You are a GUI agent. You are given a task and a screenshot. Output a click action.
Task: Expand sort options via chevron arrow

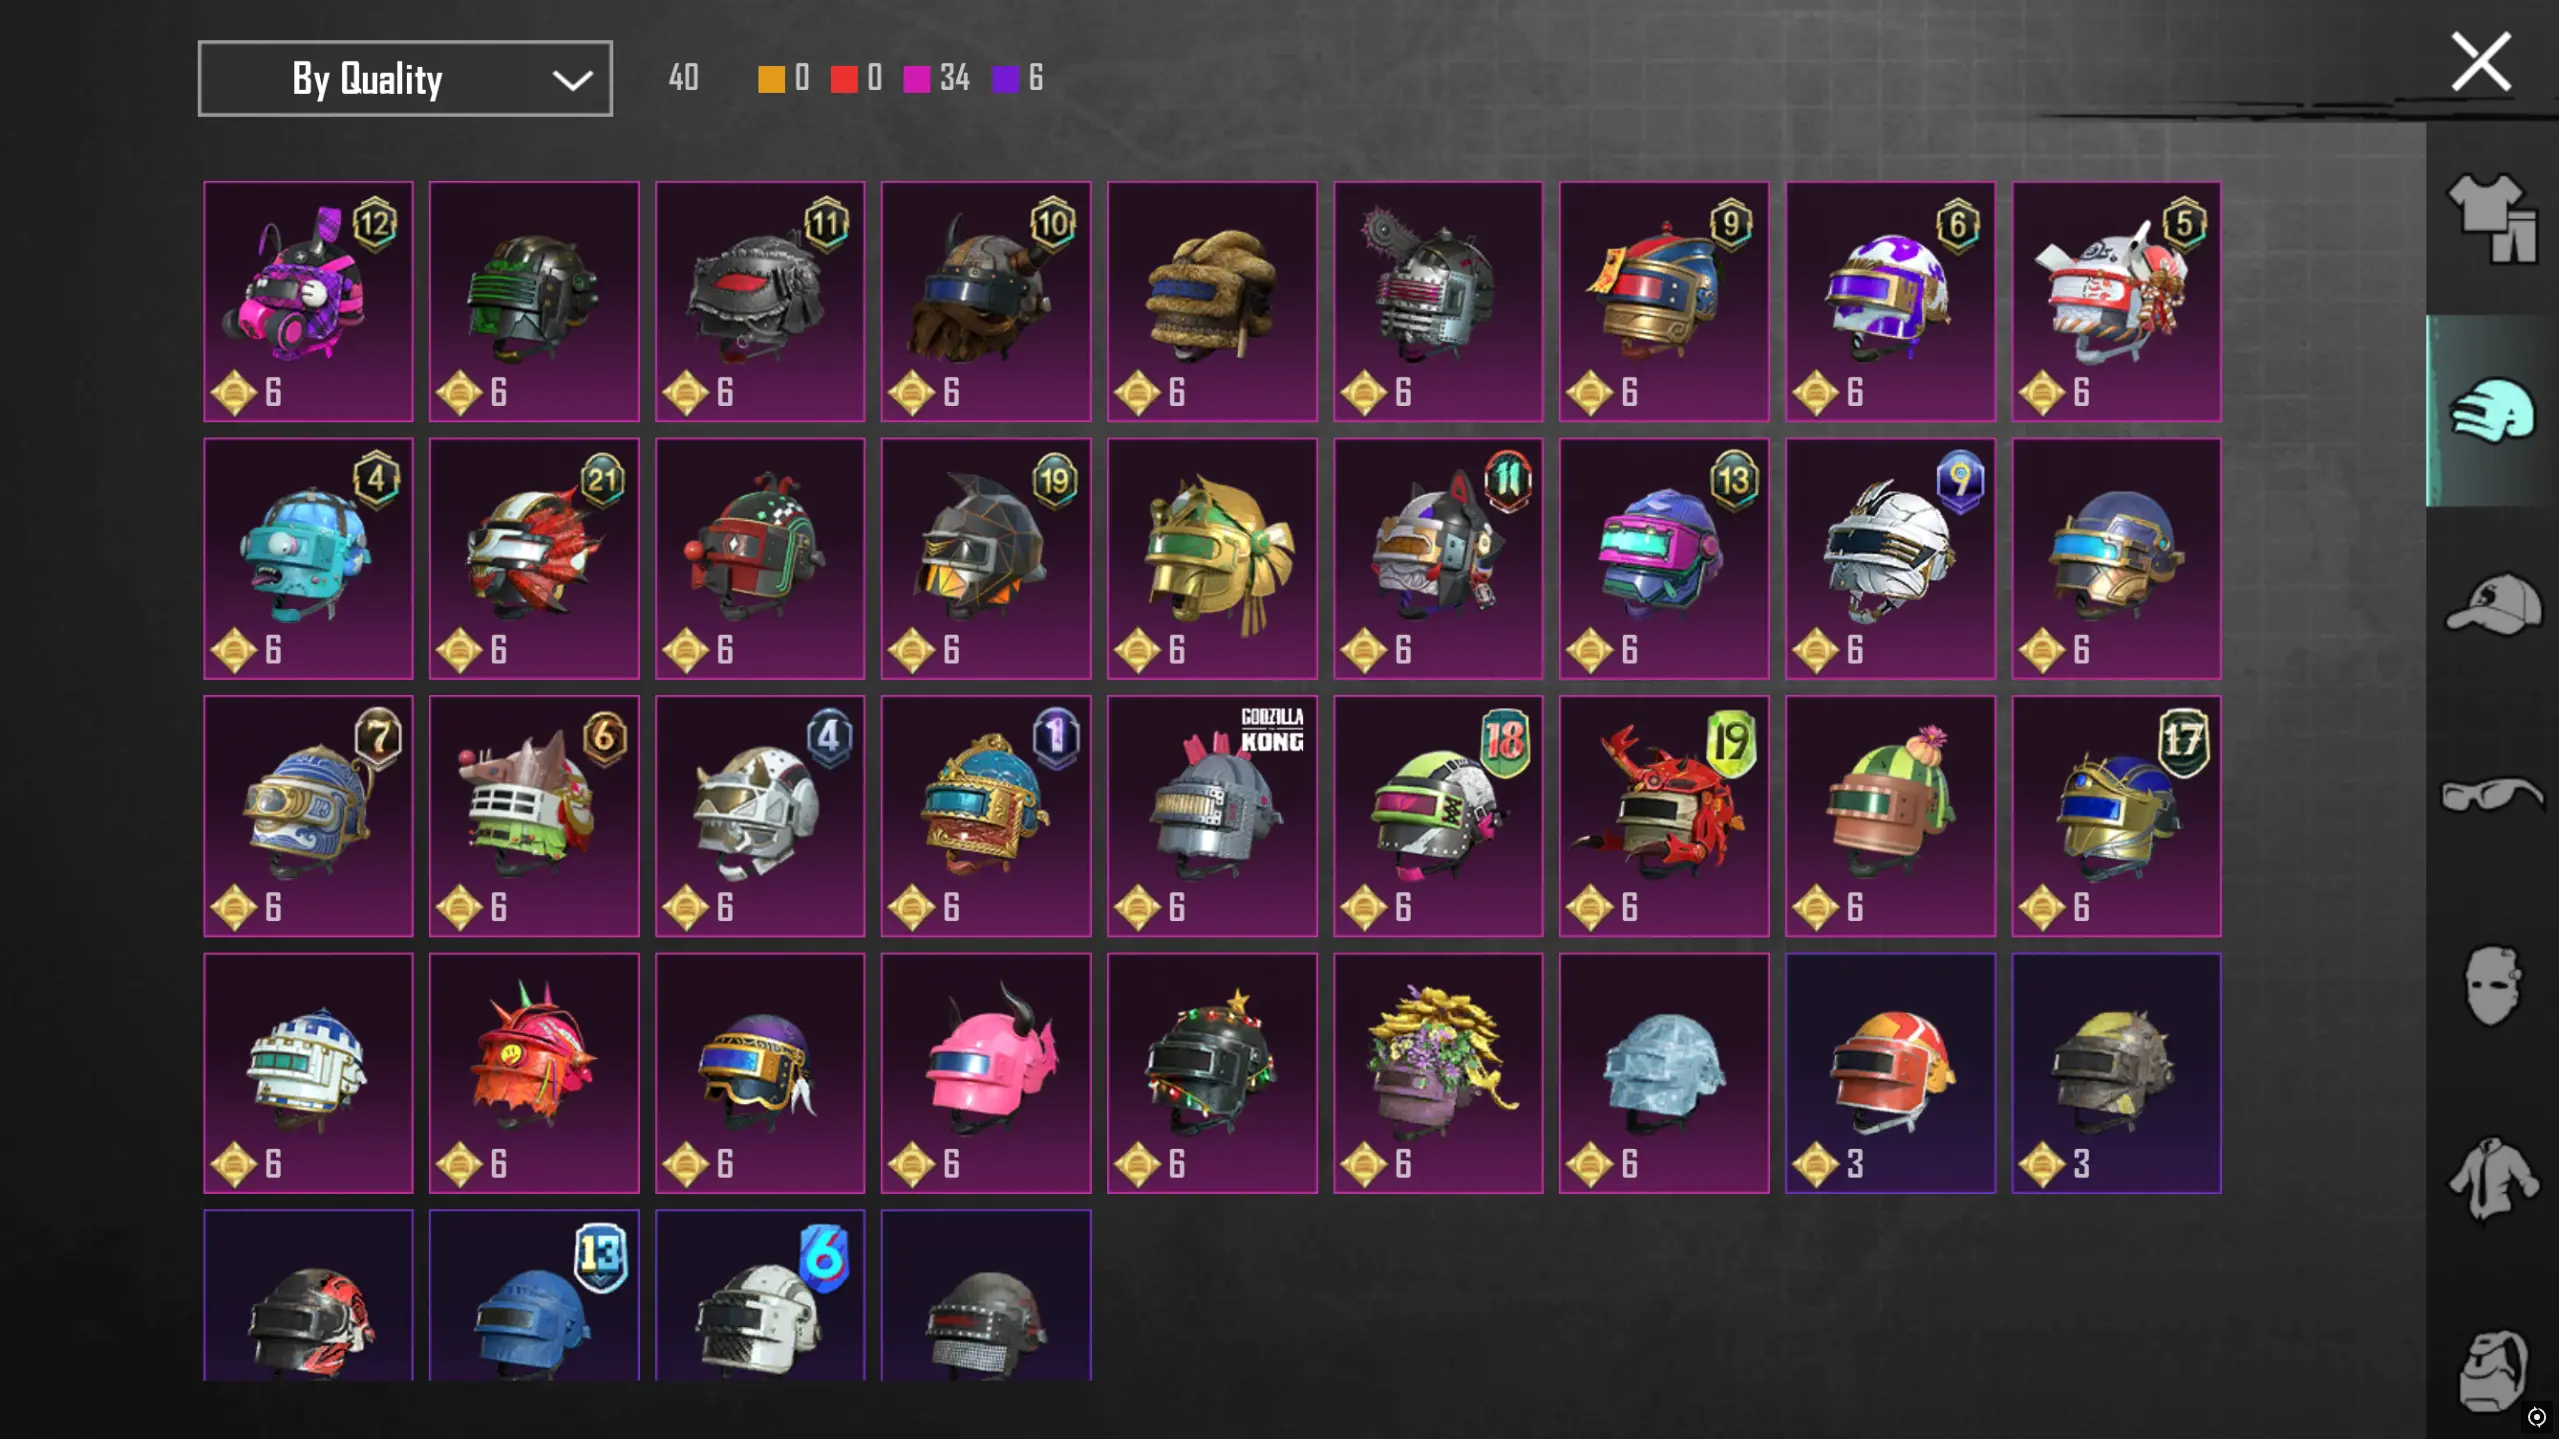click(572, 80)
